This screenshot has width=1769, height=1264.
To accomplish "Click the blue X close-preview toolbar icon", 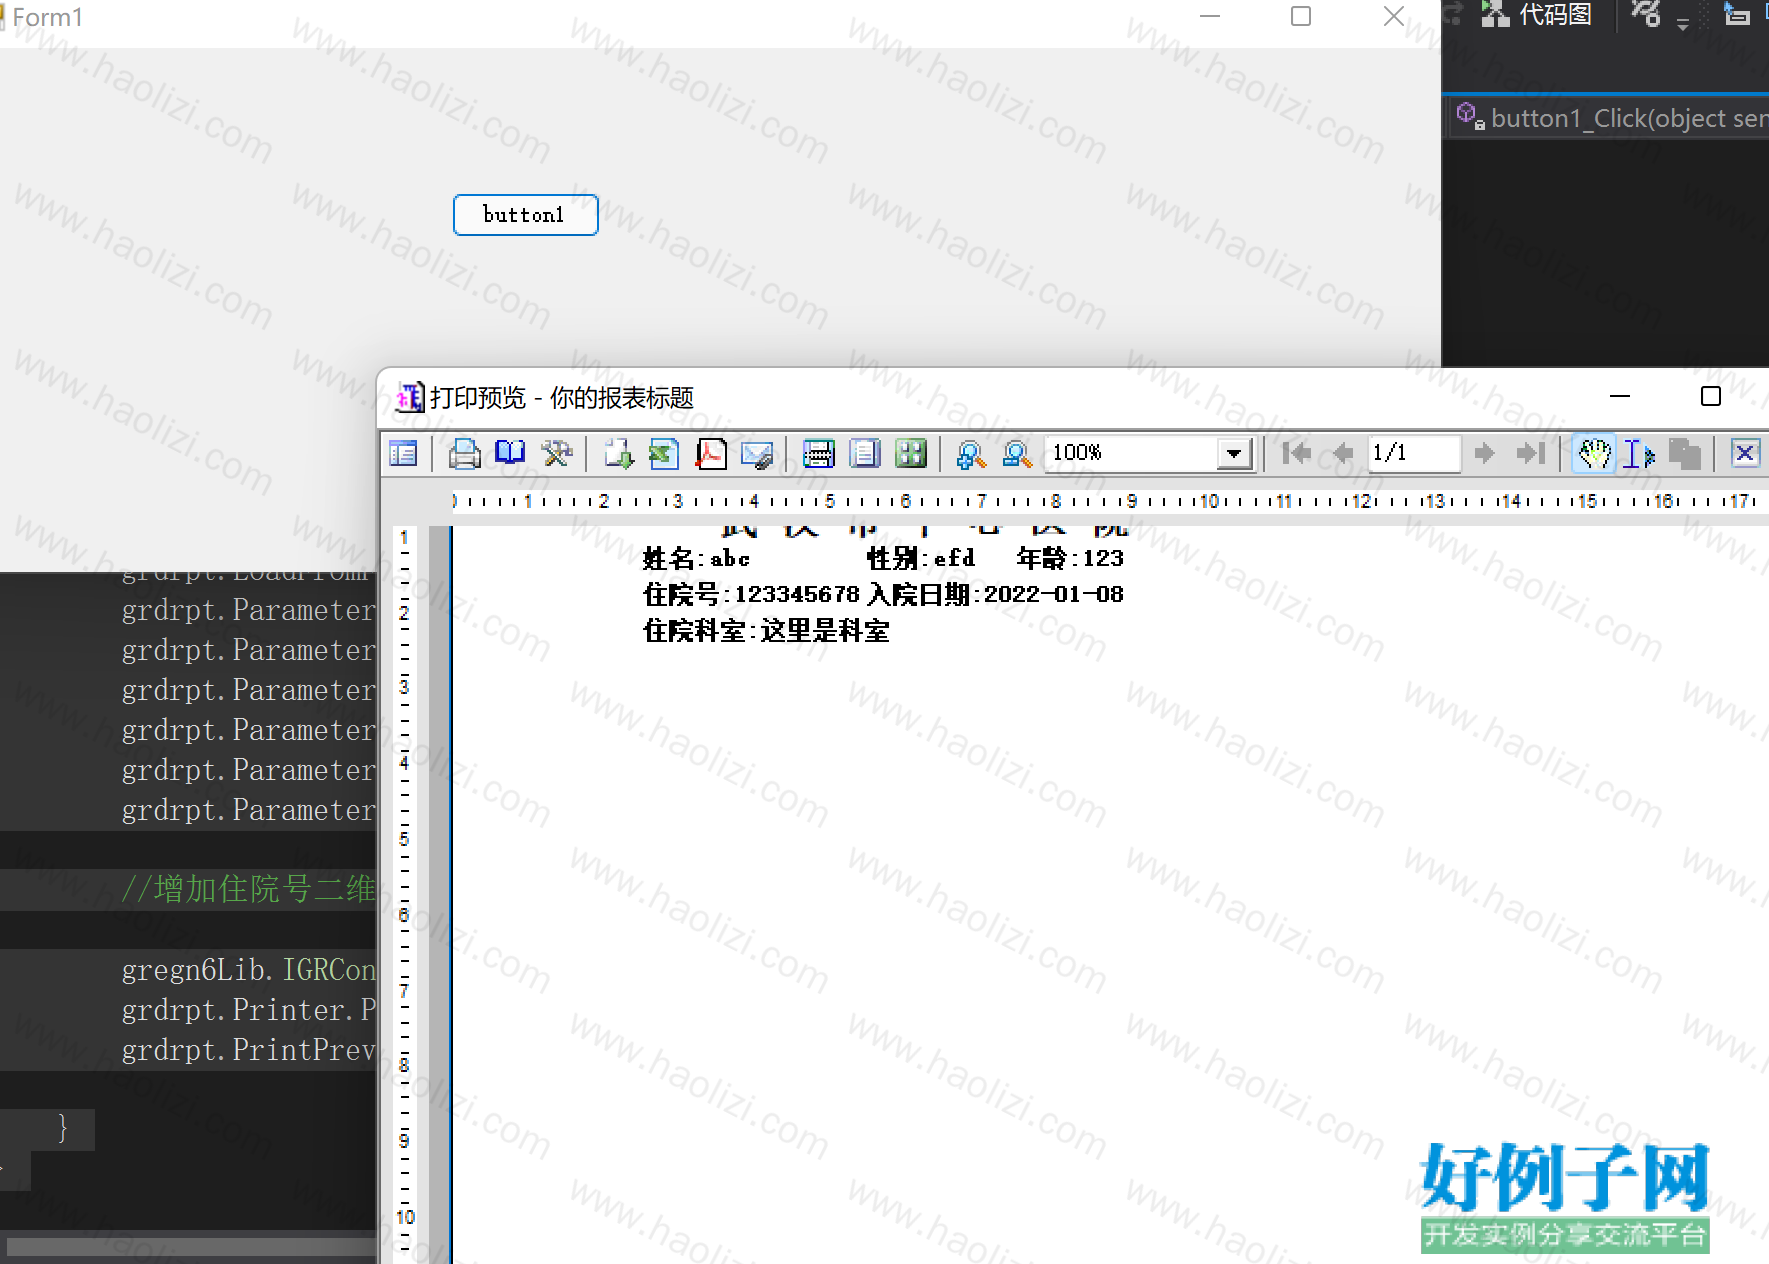I will tap(1745, 454).
